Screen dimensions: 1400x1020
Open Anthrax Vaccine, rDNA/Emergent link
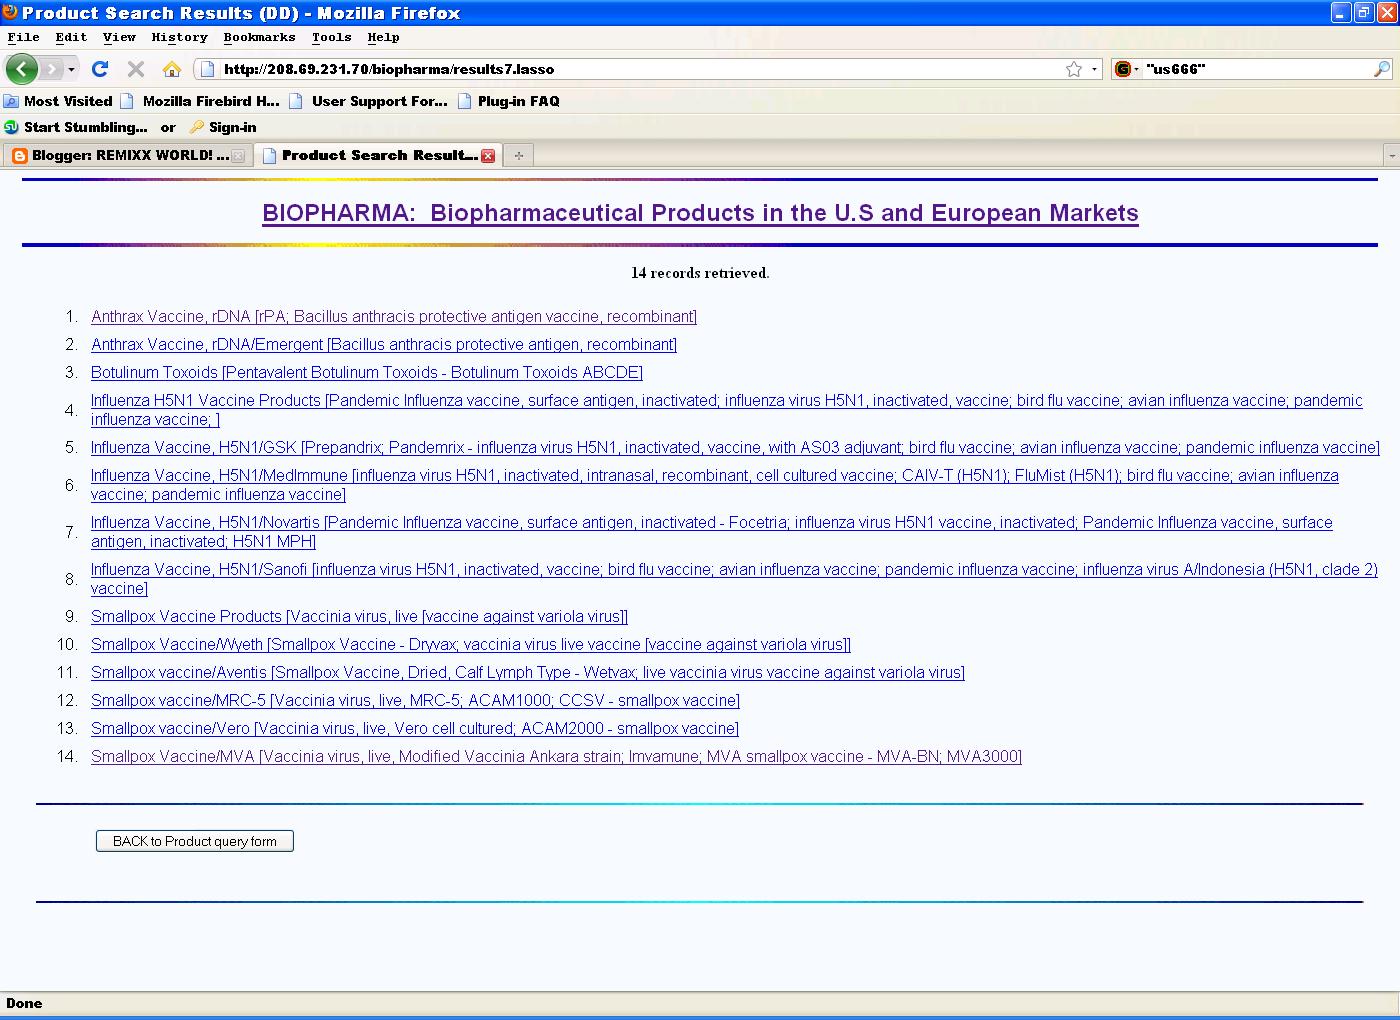(384, 344)
